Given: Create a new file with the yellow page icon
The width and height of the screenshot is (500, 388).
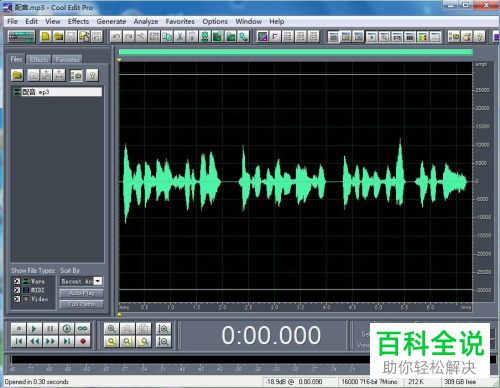Looking at the screenshot, I should tap(46, 36).
